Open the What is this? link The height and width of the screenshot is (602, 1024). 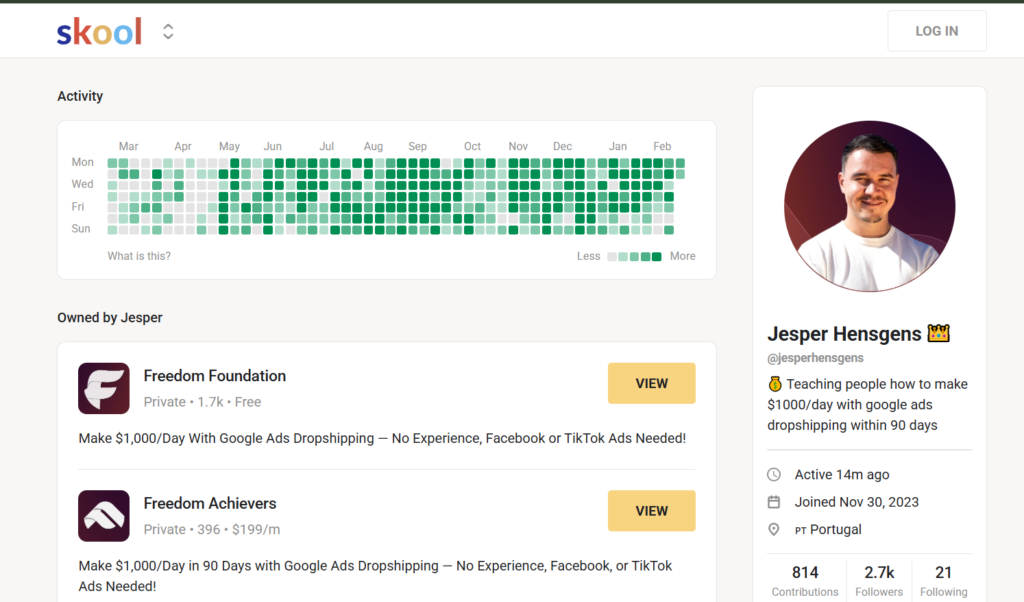coord(139,256)
